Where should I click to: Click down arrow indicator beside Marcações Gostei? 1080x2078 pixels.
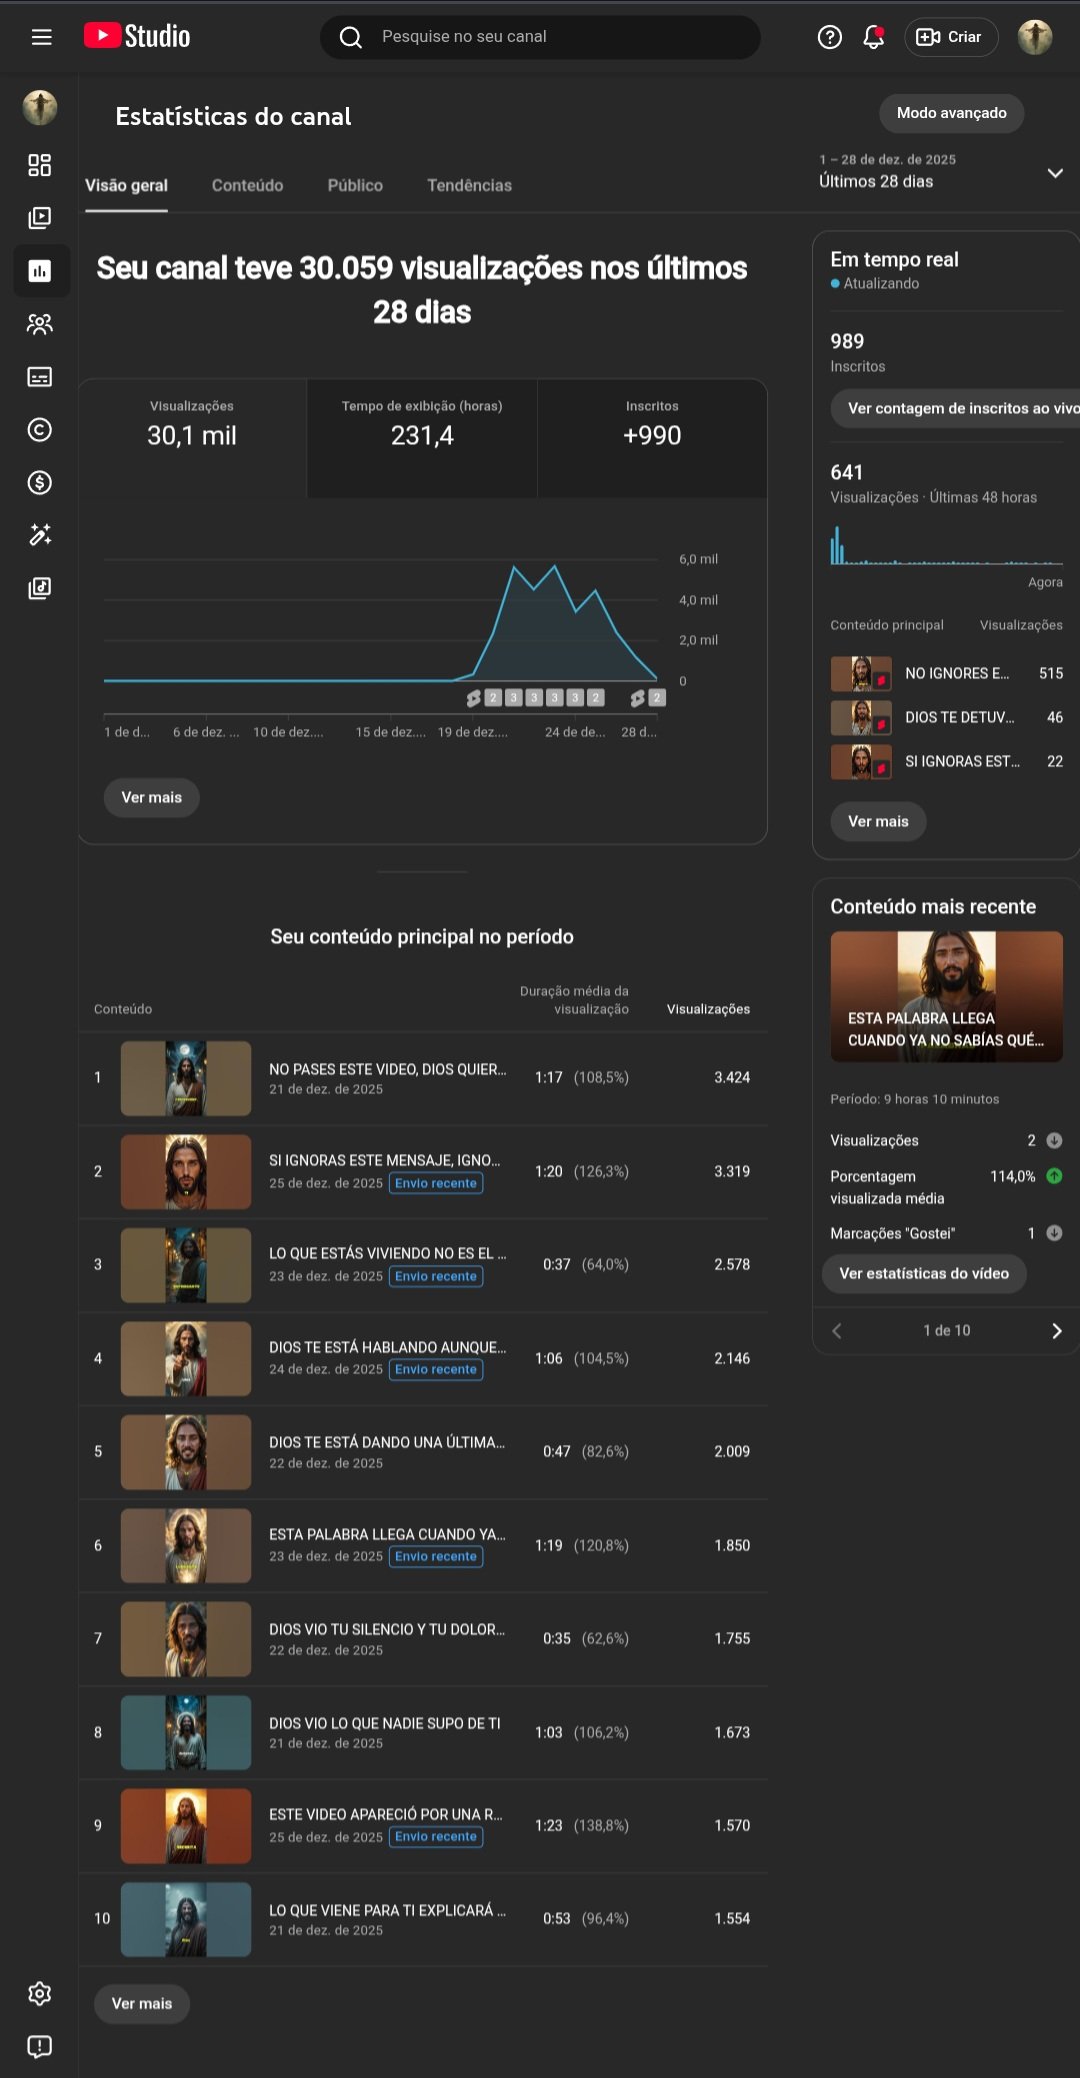[x=1054, y=1233]
